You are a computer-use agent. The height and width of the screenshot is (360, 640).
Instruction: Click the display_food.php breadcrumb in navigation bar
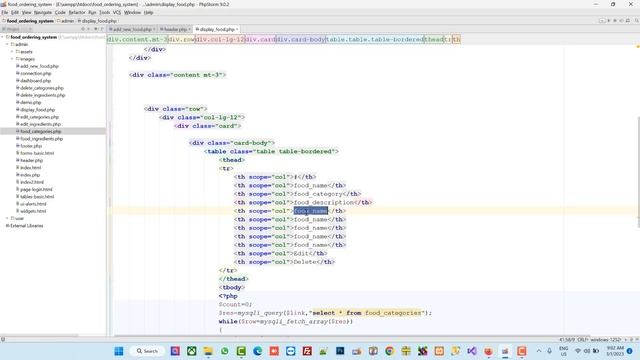(x=97, y=21)
